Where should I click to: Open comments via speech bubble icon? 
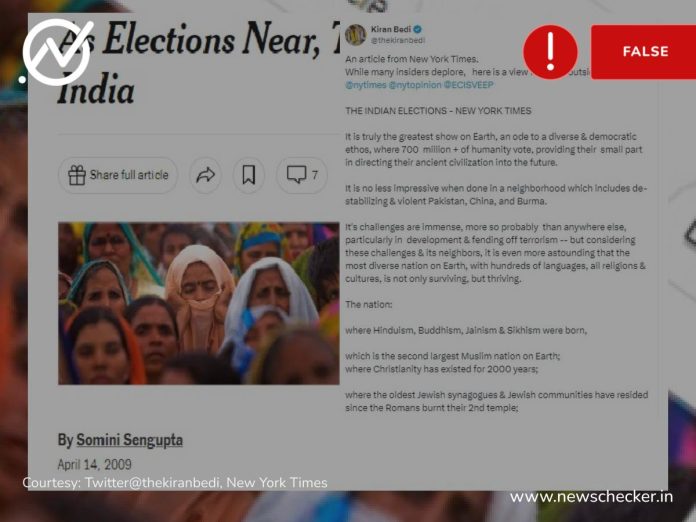coord(302,175)
